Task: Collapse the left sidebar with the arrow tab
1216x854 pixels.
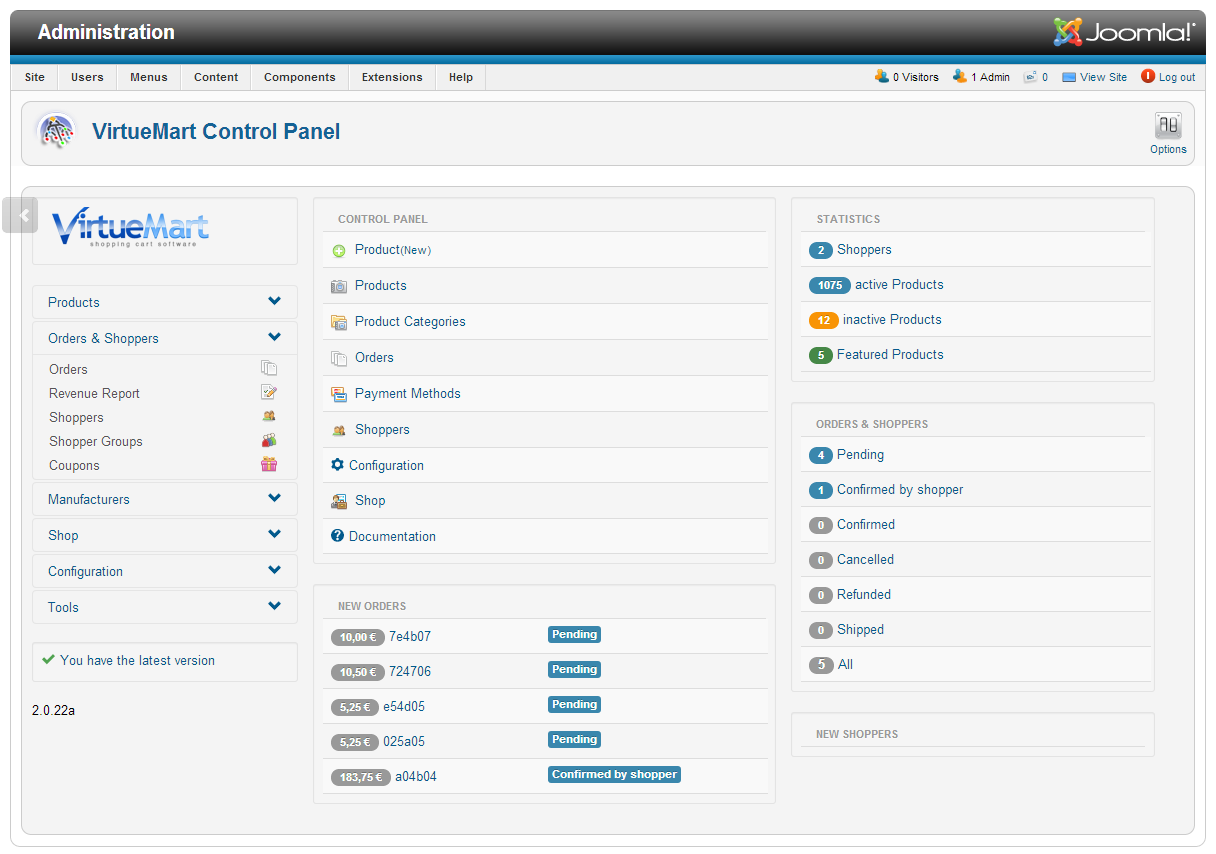Action: (x=21, y=215)
